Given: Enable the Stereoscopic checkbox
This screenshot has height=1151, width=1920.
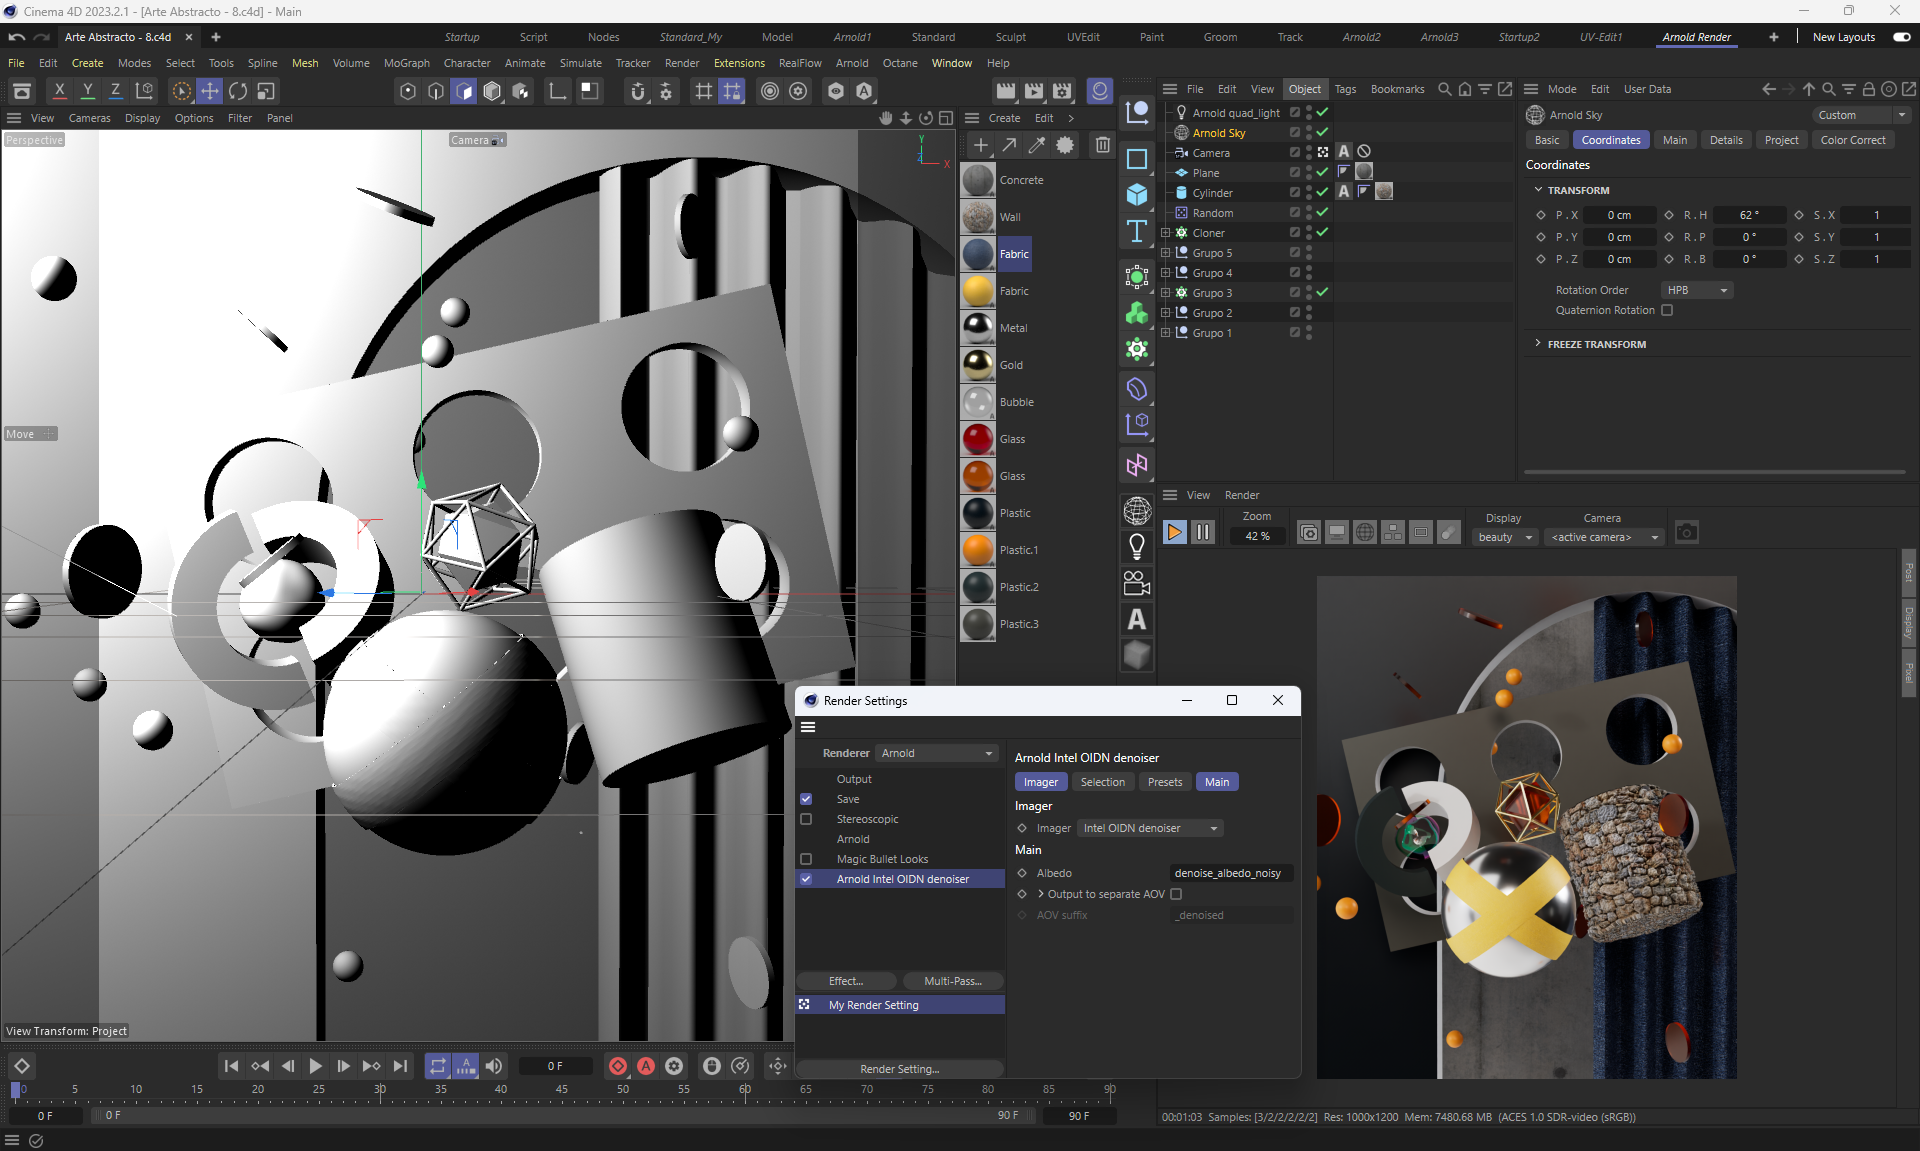Looking at the screenshot, I should (x=806, y=819).
